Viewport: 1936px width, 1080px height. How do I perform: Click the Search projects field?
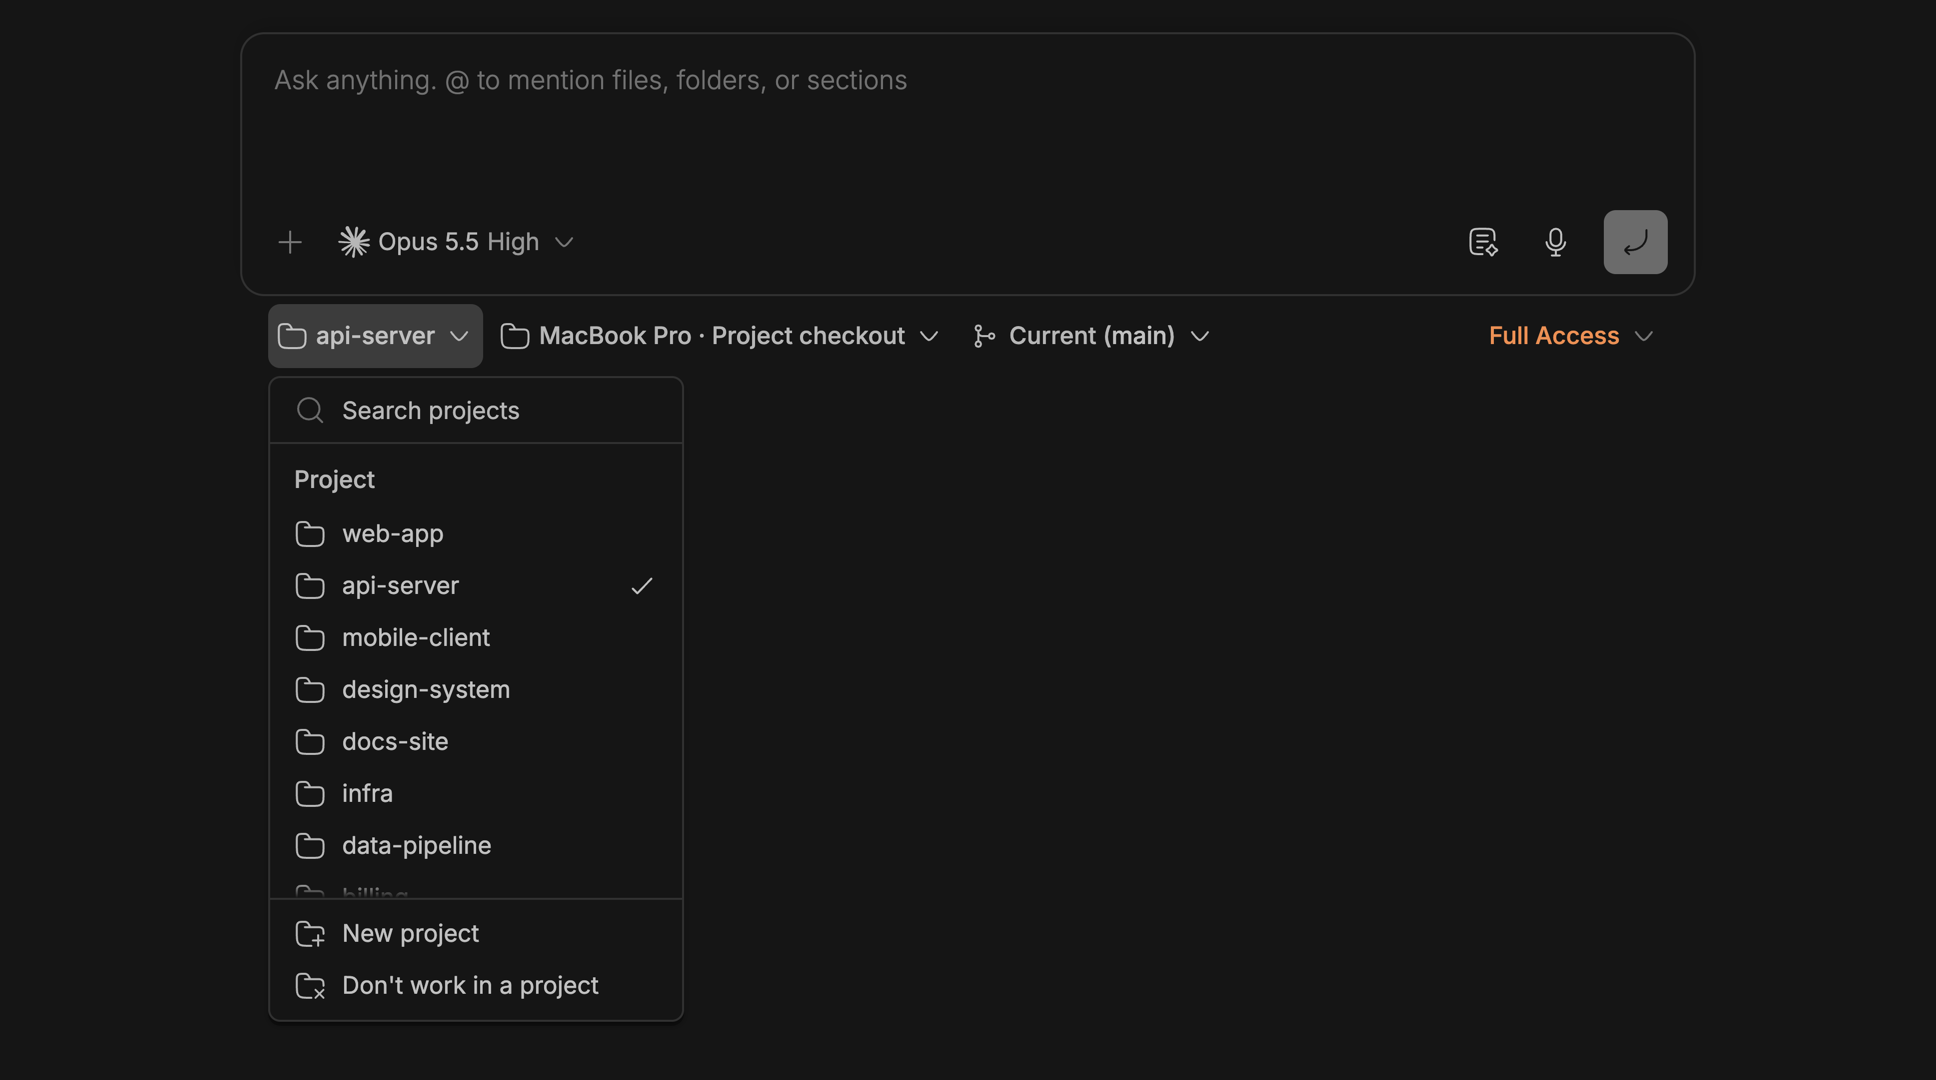click(x=476, y=411)
